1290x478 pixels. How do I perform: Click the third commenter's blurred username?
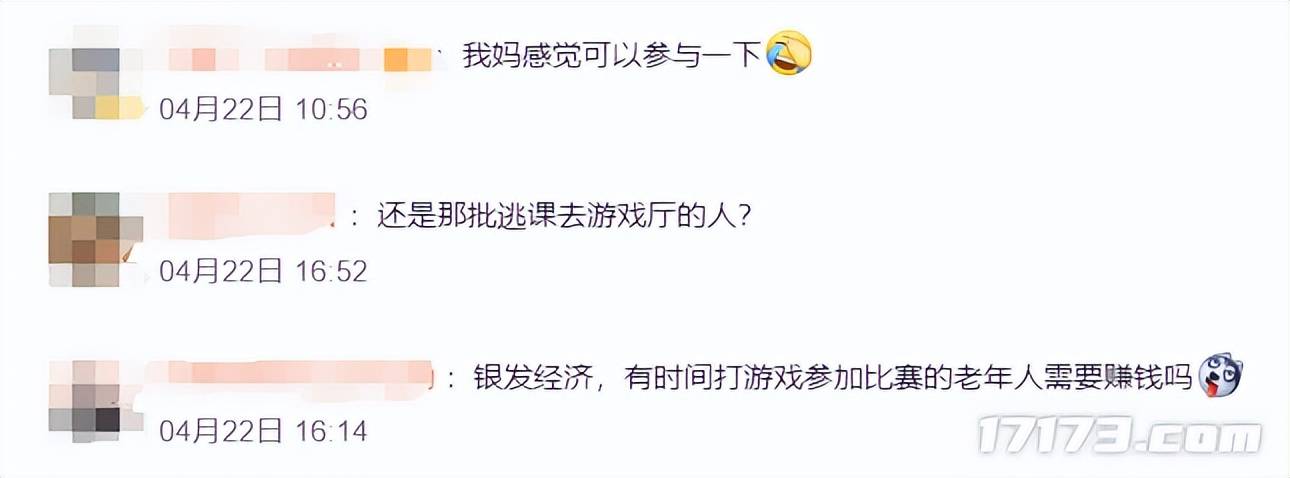tap(297, 377)
